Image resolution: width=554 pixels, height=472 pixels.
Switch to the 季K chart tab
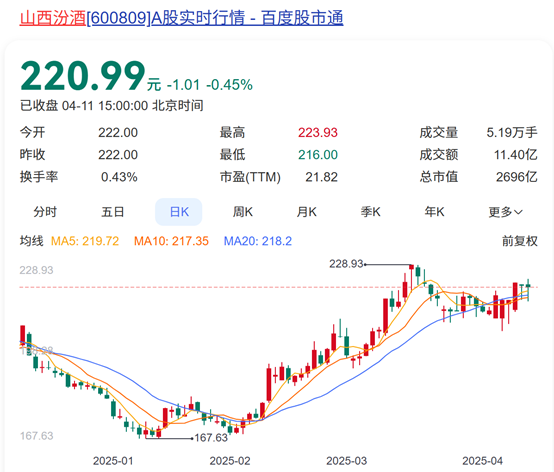coord(371,212)
